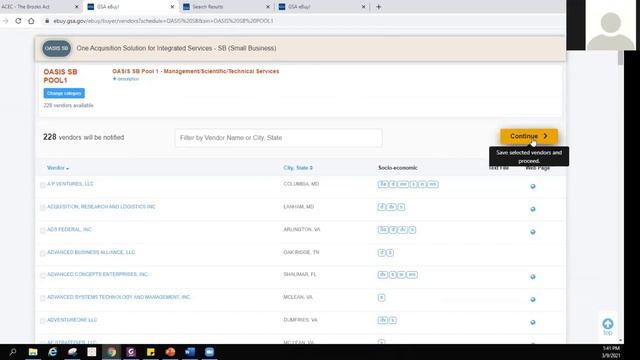Check Advanced Systems Technology and Management row box
Screen dimensions: 640x360
42,299
